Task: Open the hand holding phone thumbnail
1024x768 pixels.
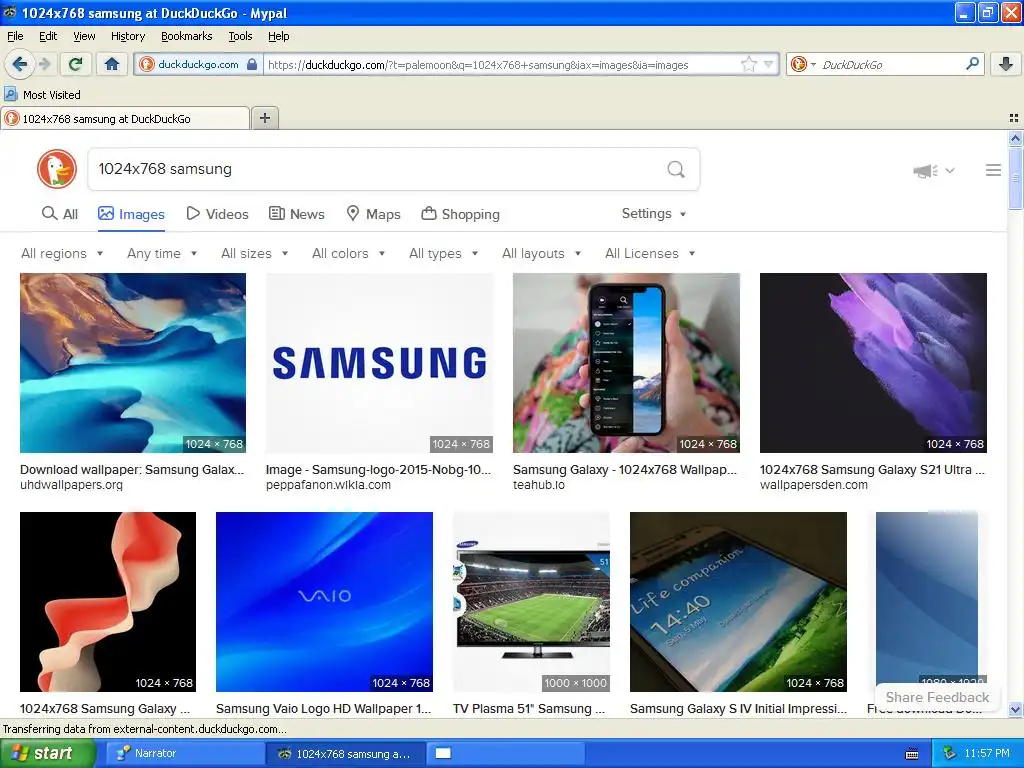Action: 626,362
